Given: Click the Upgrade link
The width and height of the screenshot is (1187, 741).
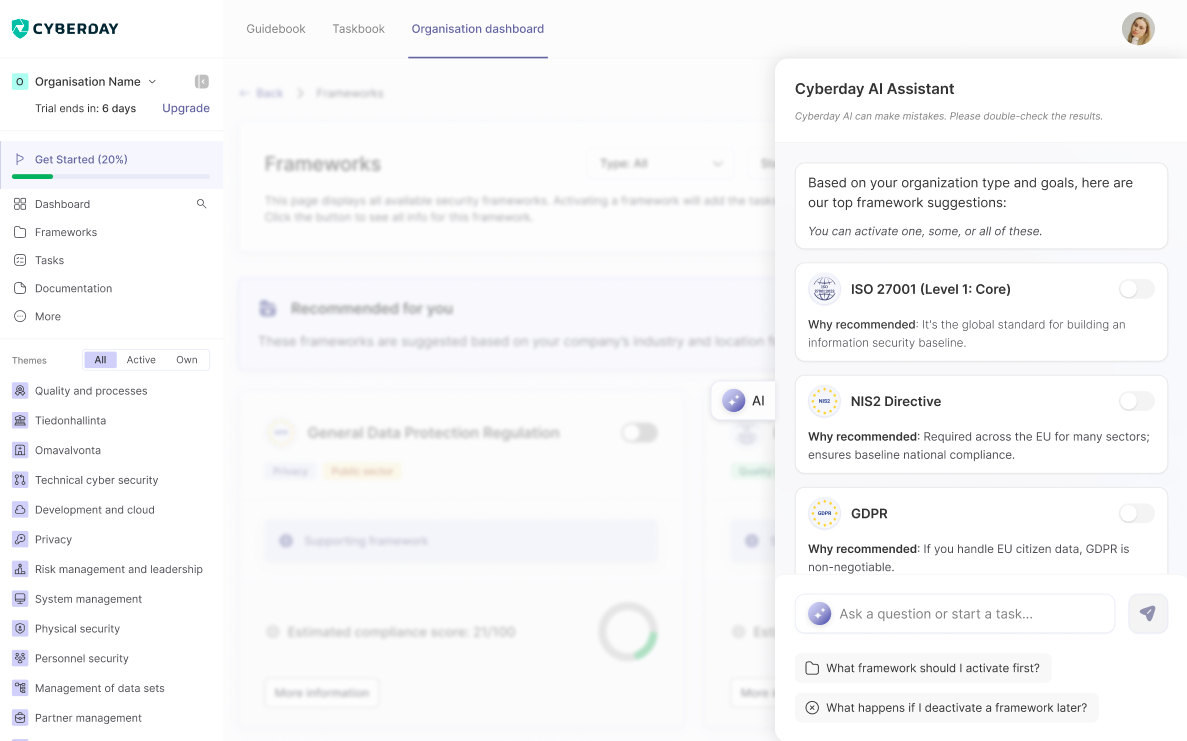Looking at the screenshot, I should point(185,108).
